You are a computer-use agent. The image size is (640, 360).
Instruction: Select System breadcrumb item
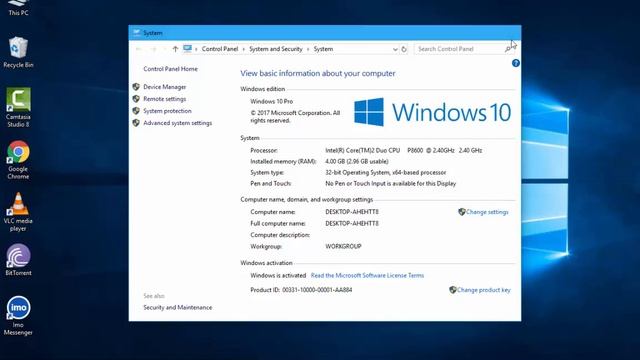point(323,49)
